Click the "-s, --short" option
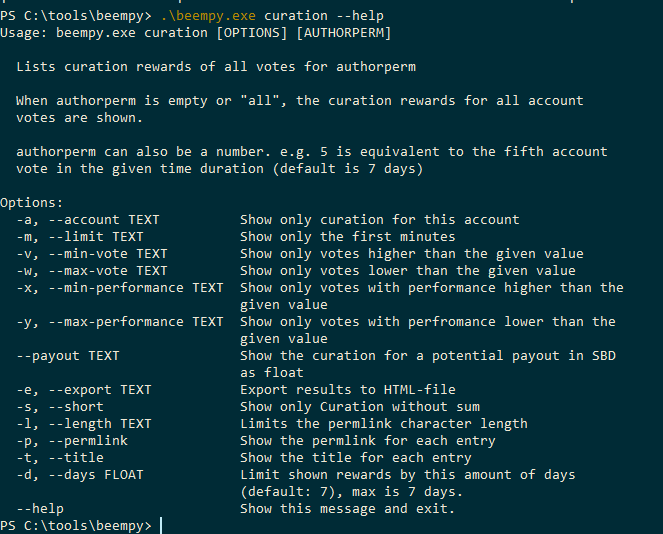The width and height of the screenshot is (663, 534). [x=64, y=406]
